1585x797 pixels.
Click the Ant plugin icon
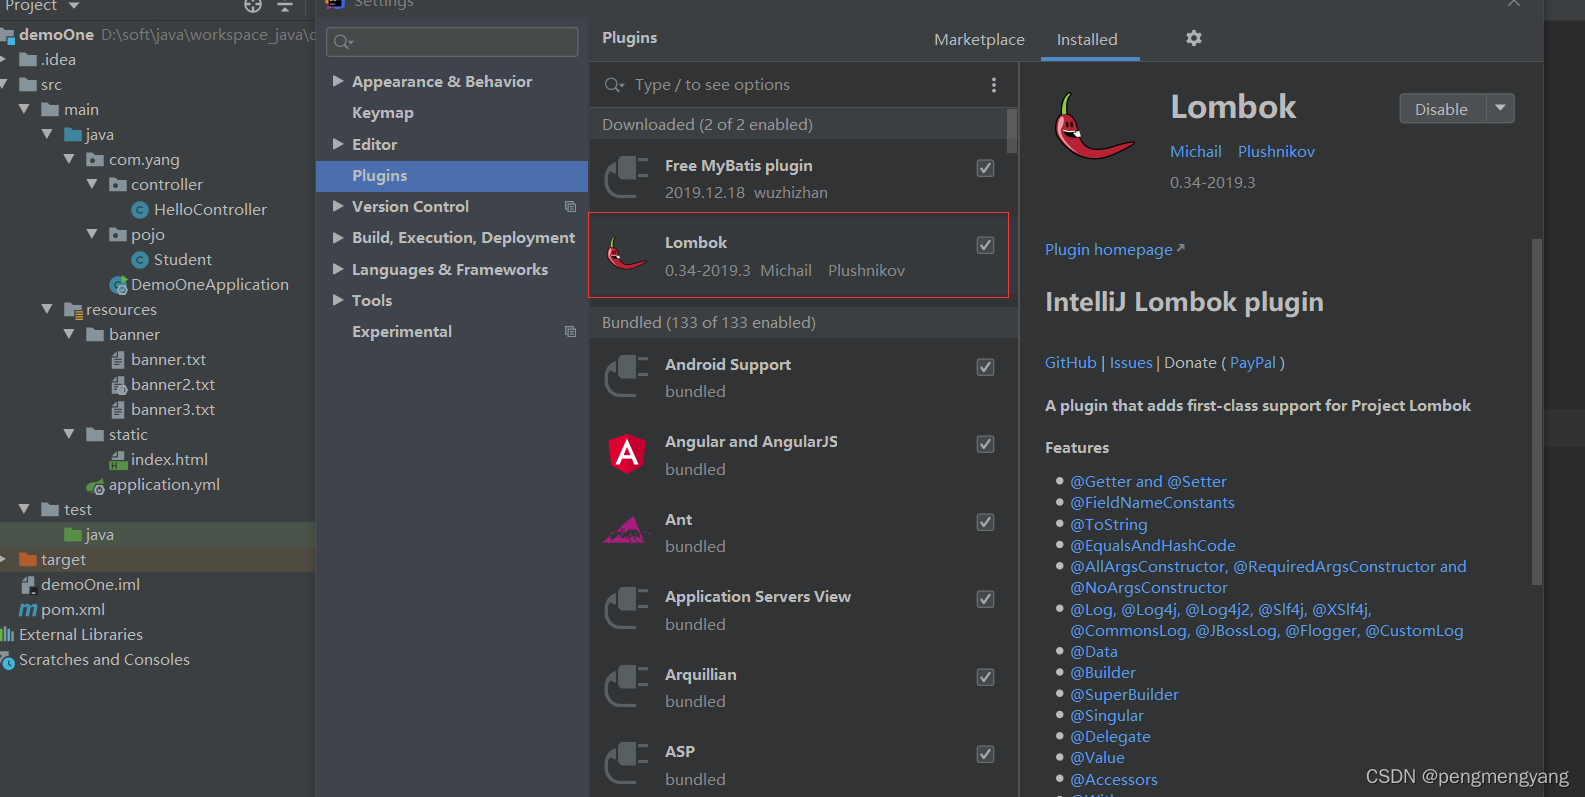627,531
